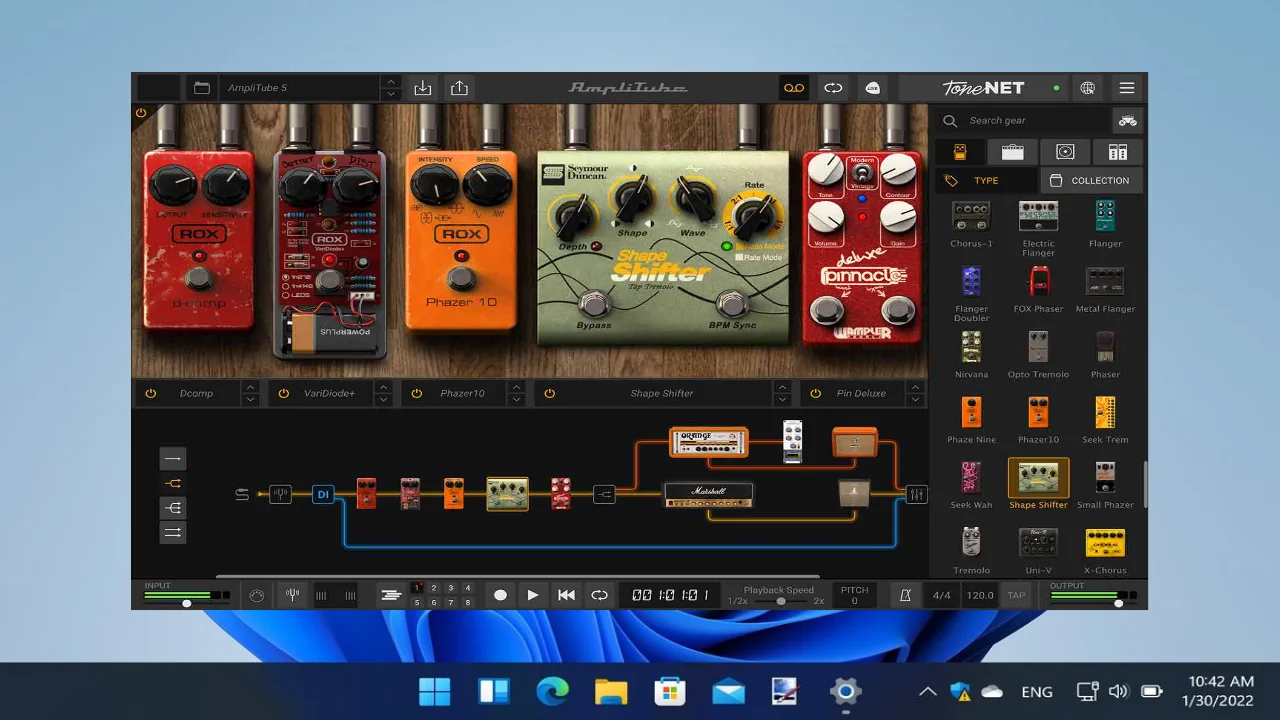Select the Marshall amp head in chain

pos(708,494)
